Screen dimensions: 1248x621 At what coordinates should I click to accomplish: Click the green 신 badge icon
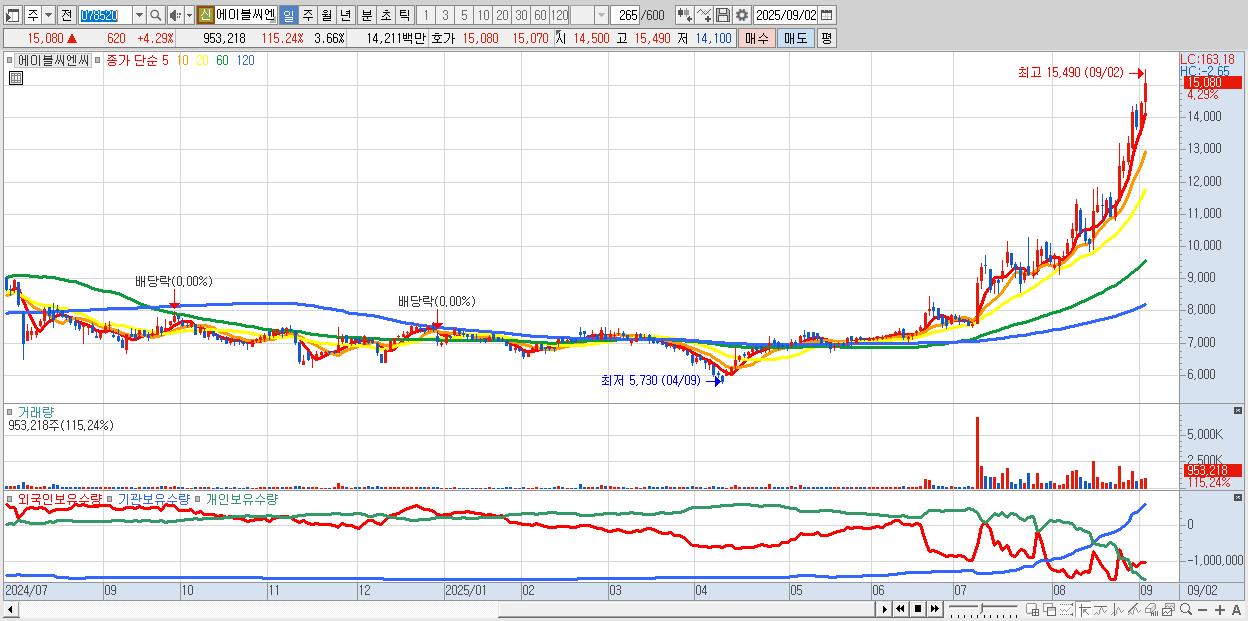tap(204, 15)
